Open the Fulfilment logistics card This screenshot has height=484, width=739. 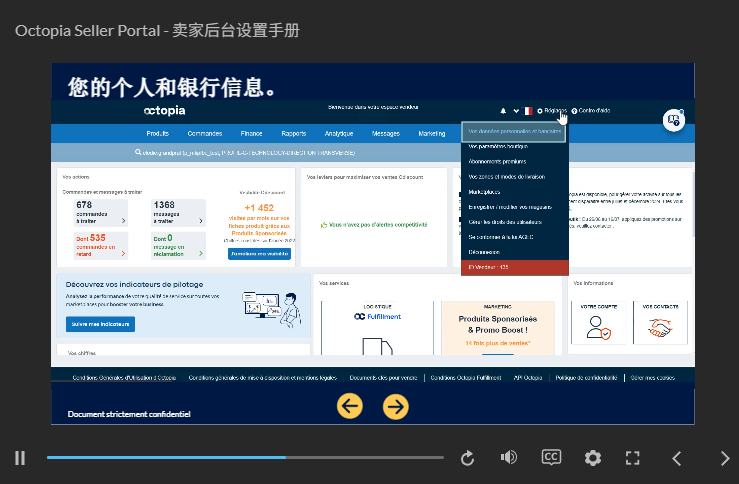pyautogui.click(x=378, y=328)
